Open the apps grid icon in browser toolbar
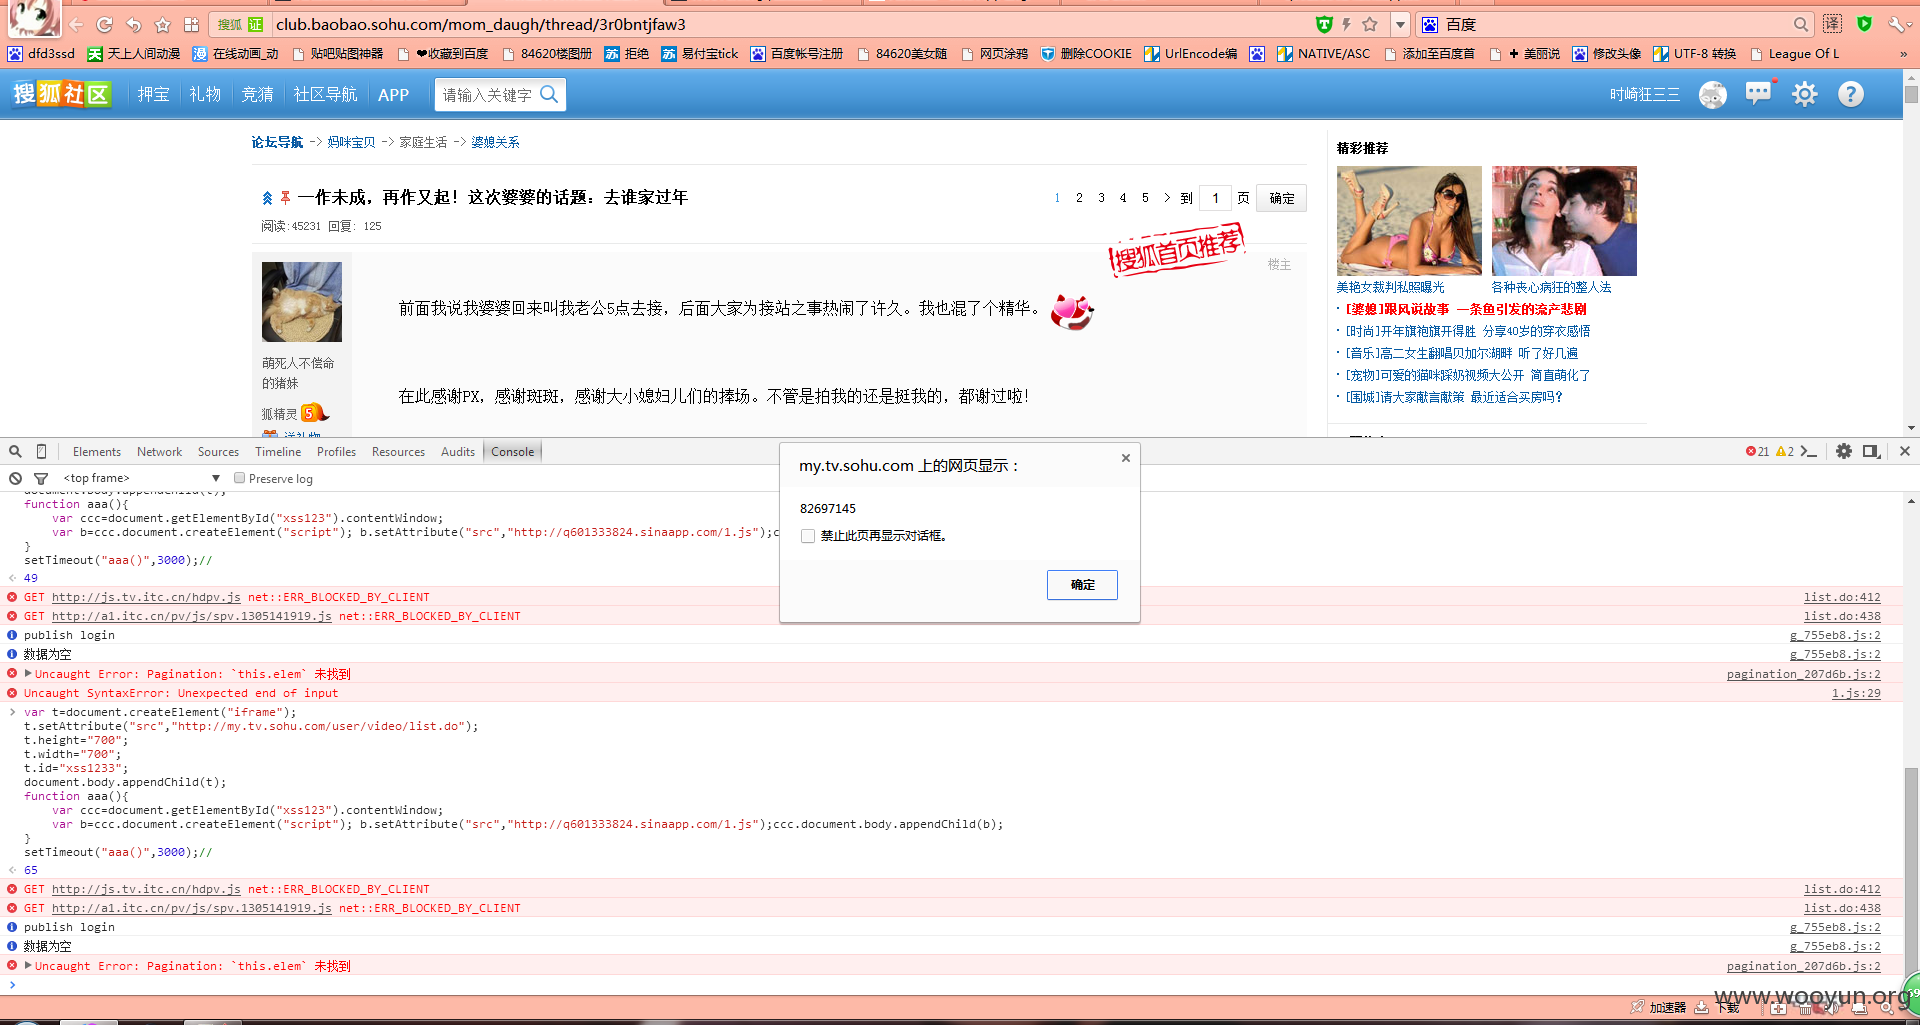The width and height of the screenshot is (1920, 1025). tap(191, 24)
